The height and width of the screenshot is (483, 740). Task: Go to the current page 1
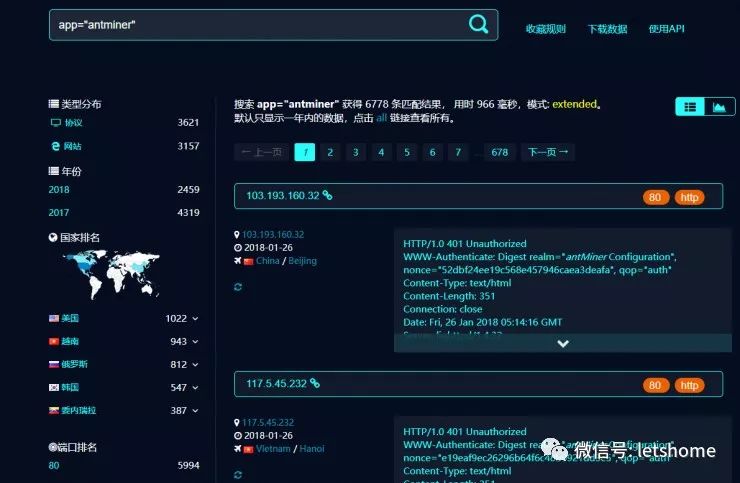(305, 152)
